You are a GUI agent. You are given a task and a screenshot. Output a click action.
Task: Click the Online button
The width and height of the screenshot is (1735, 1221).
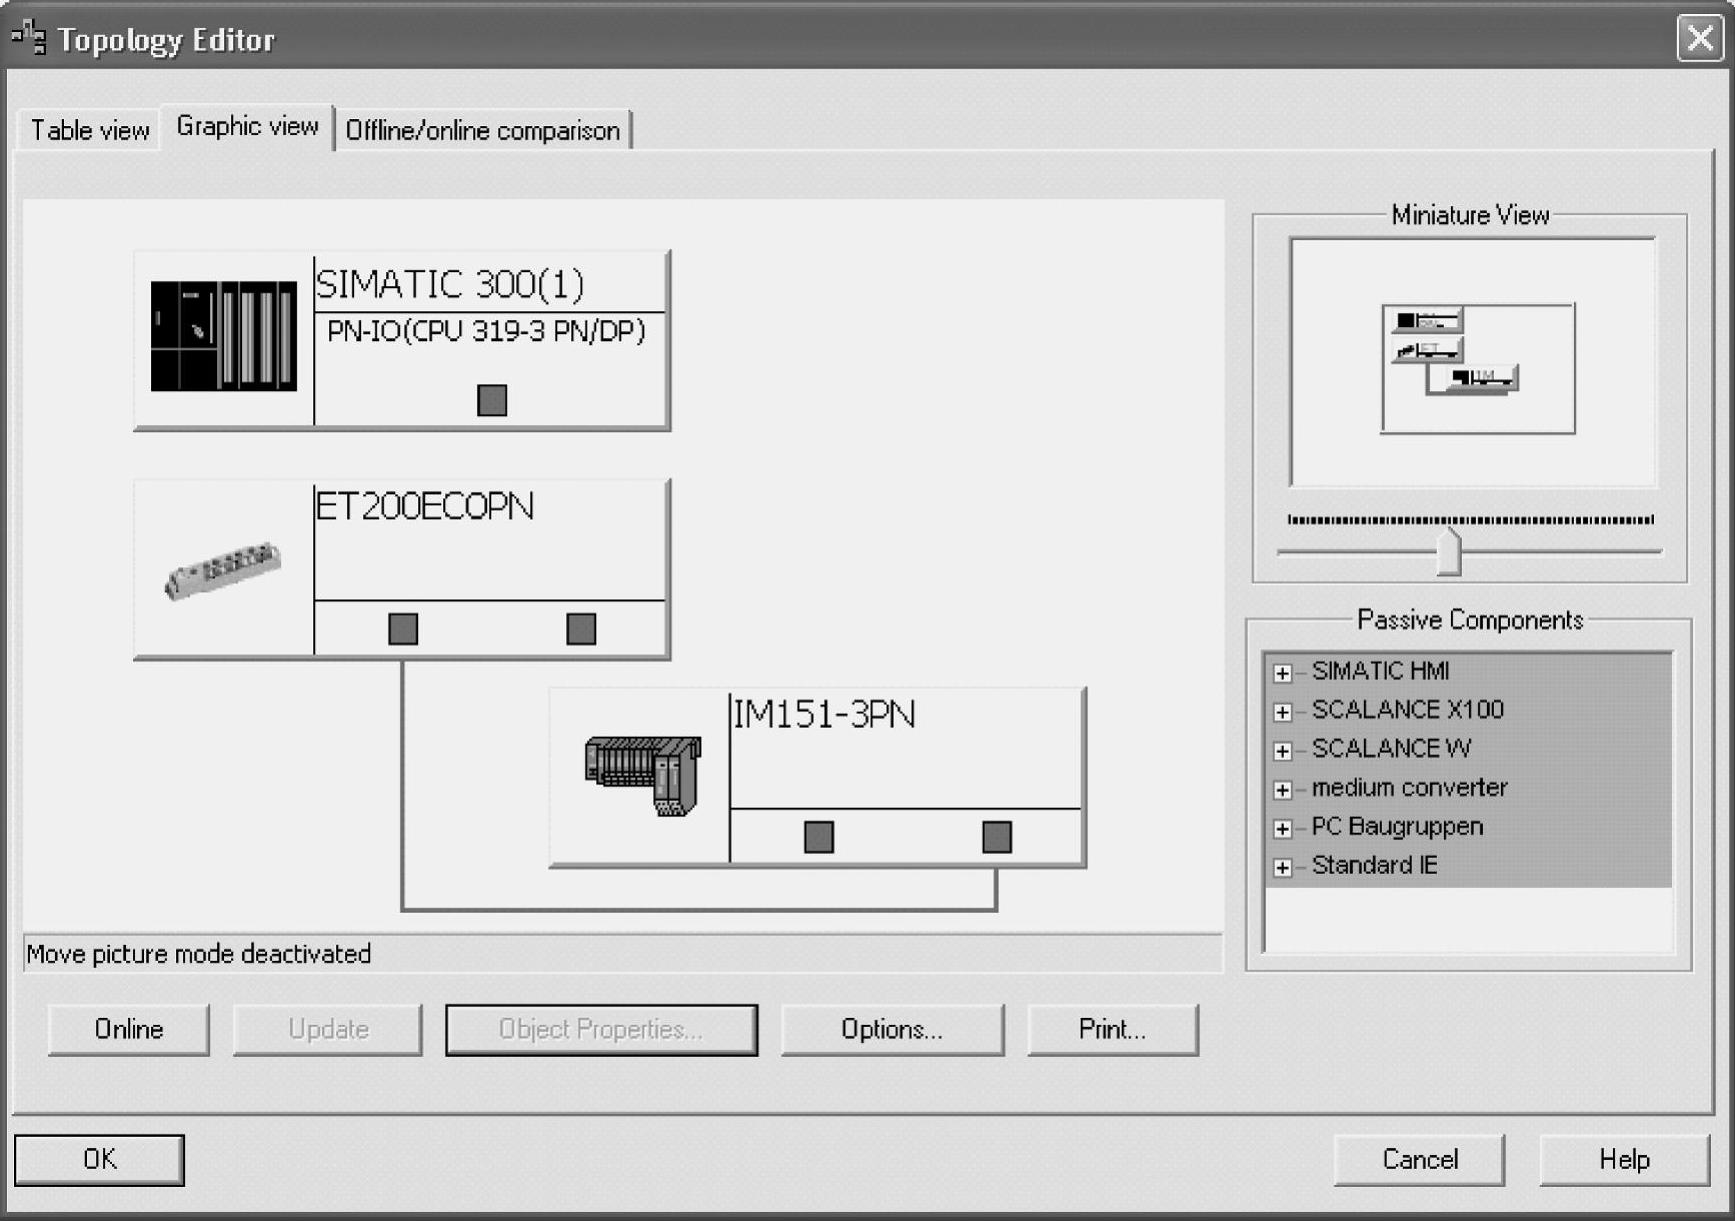pyautogui.click(x=129, y=1029)
